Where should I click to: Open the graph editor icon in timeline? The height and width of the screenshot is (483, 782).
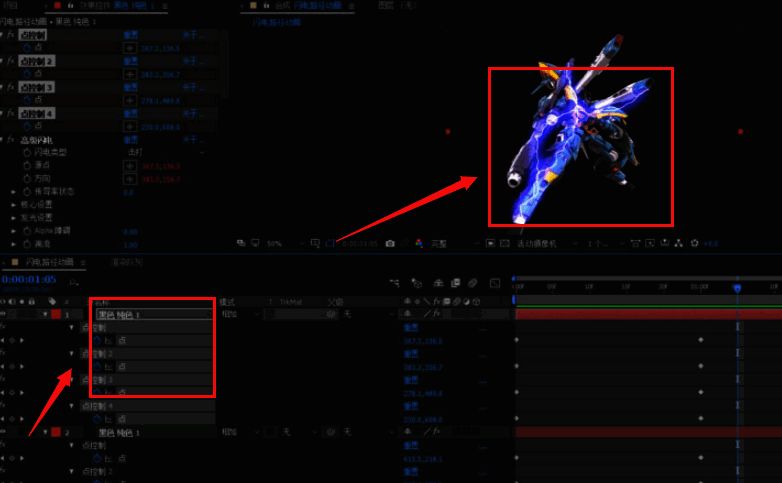tap(495, 283)
